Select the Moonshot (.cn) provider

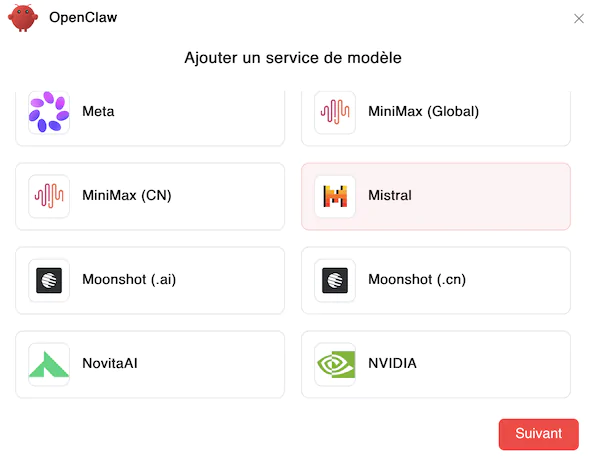tap(436, 280)
